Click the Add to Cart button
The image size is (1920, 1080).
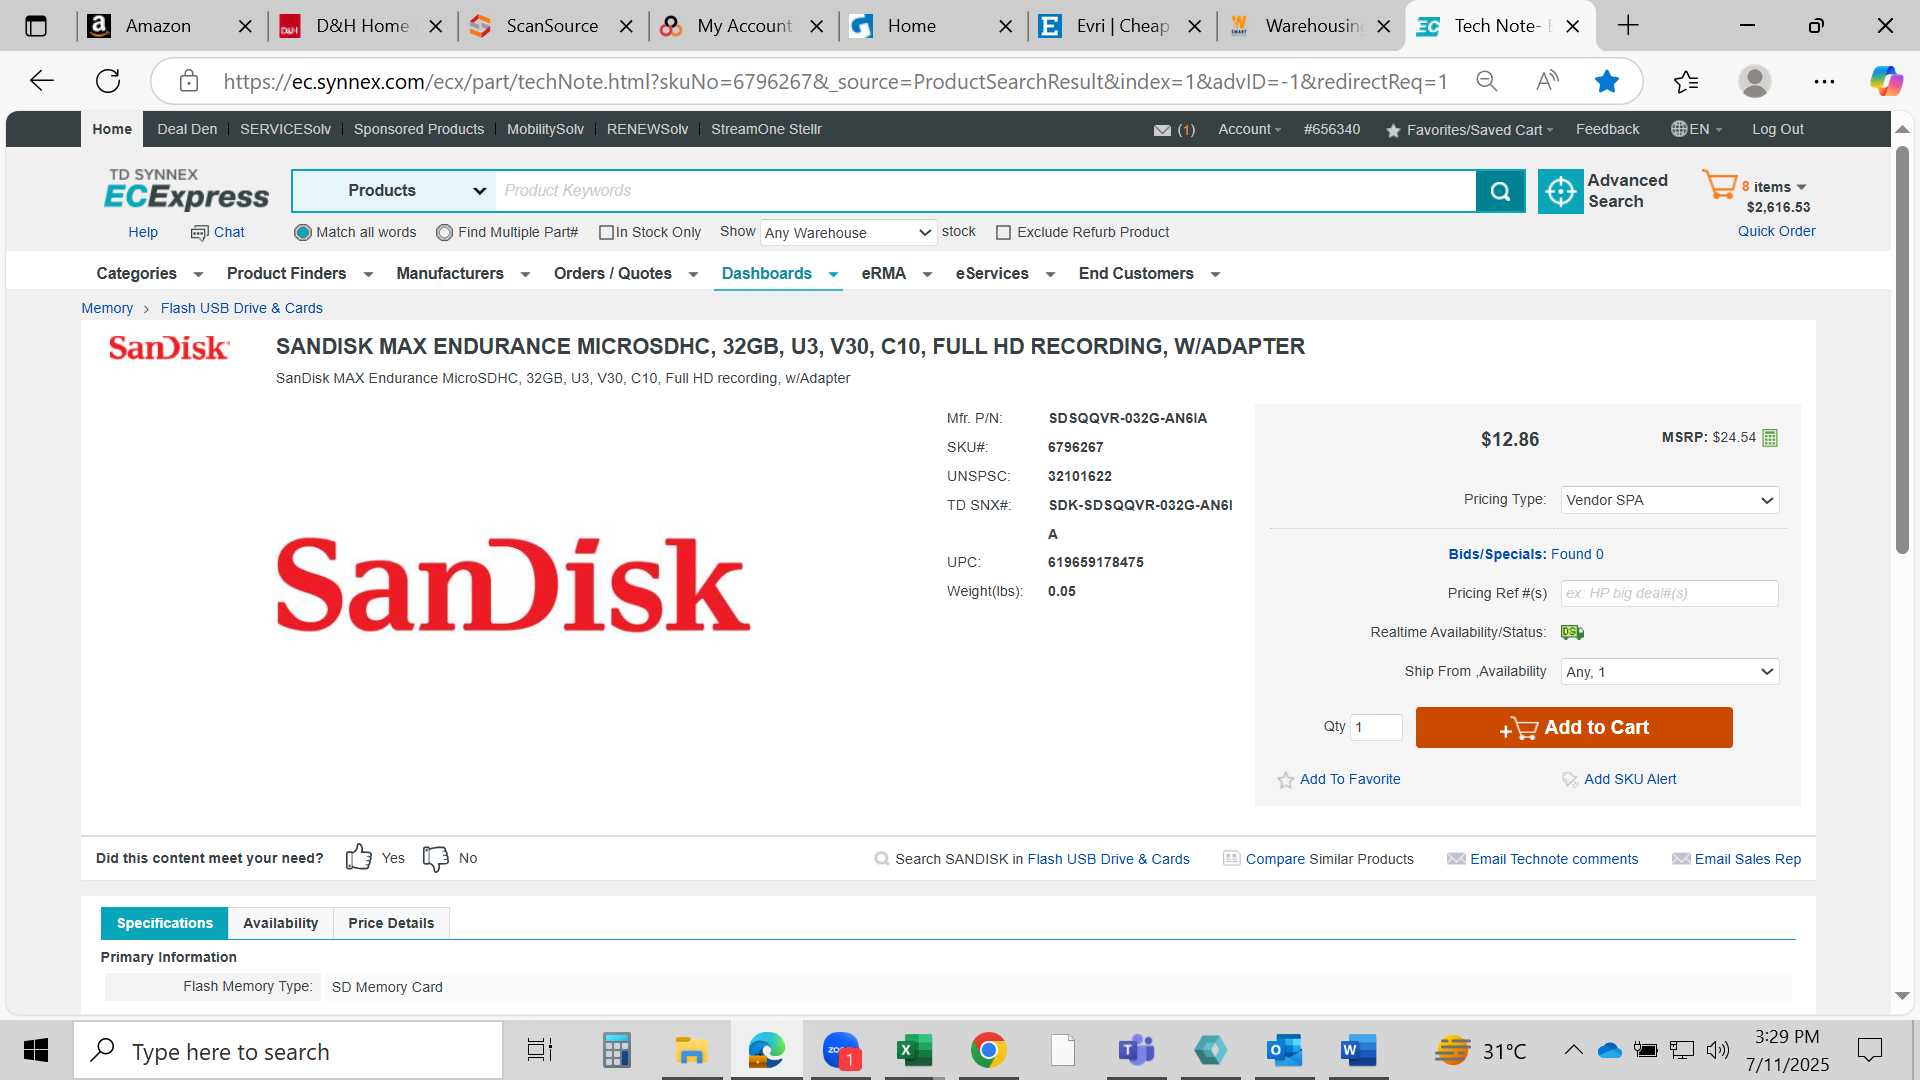(x=1574, y=728)
